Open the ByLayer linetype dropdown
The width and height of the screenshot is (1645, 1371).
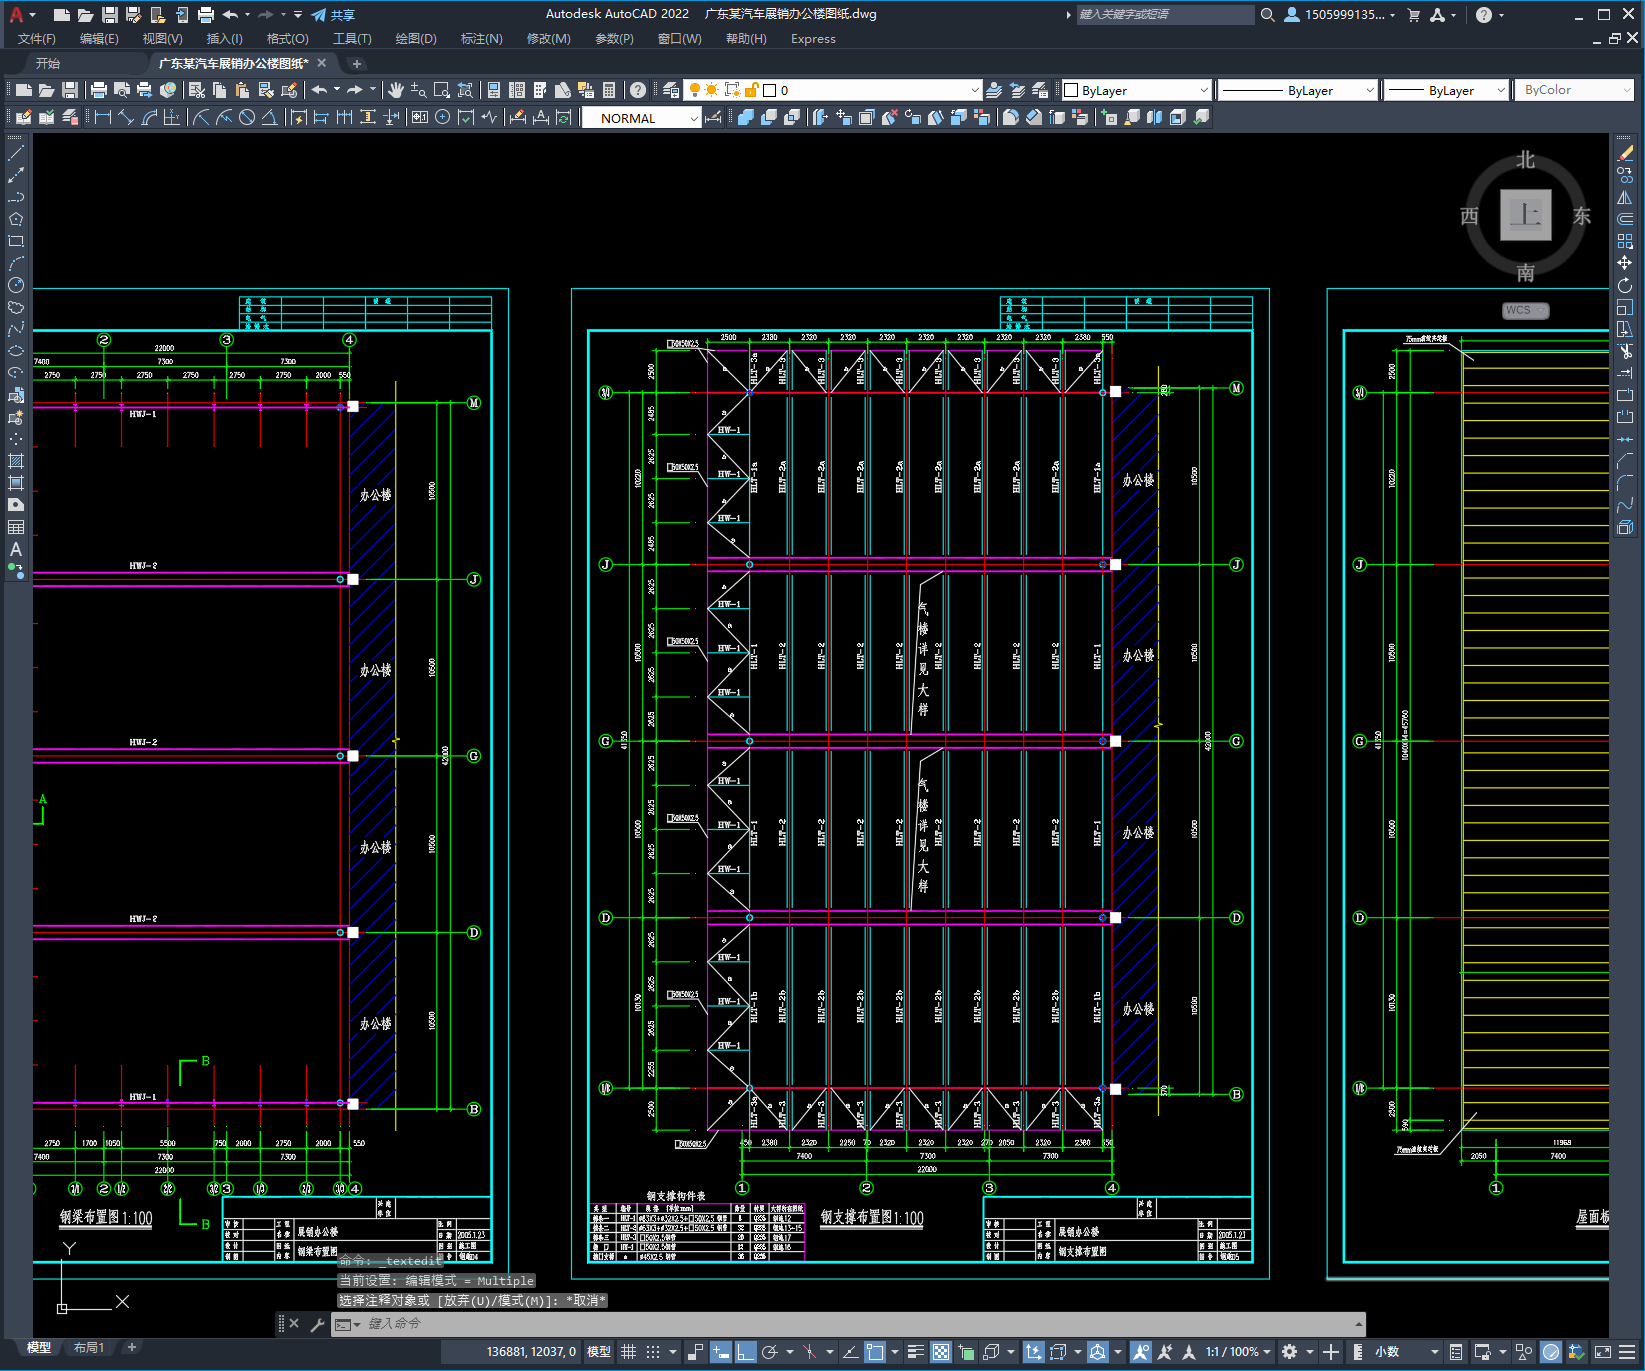pyautogui.click(x=1298, y=90)
